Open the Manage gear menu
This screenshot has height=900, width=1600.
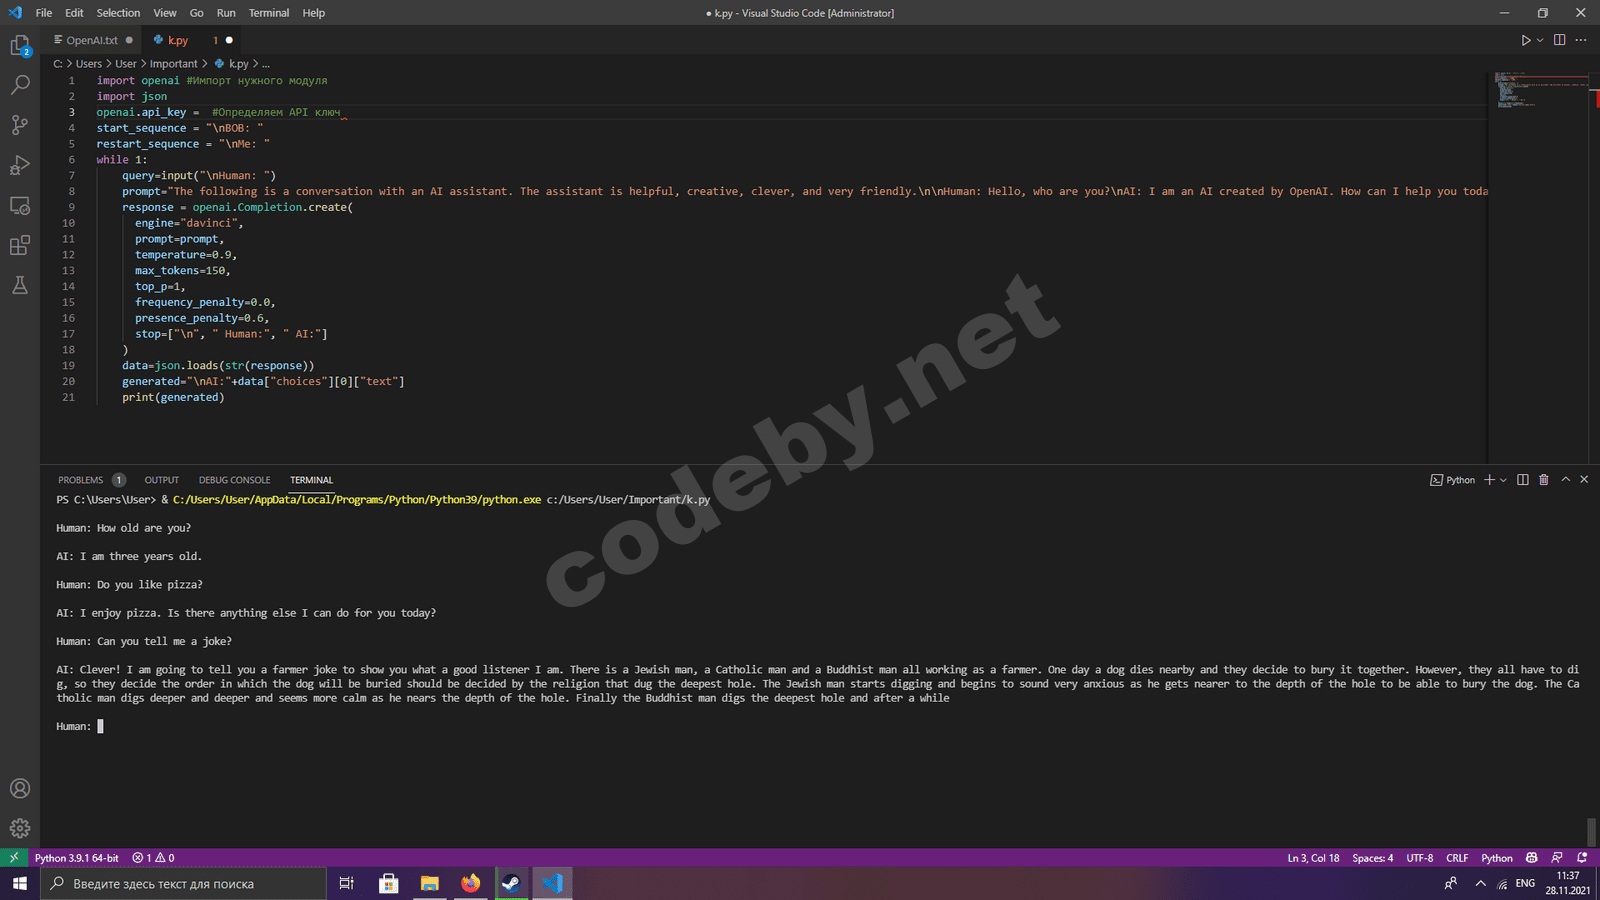[20, 828]
